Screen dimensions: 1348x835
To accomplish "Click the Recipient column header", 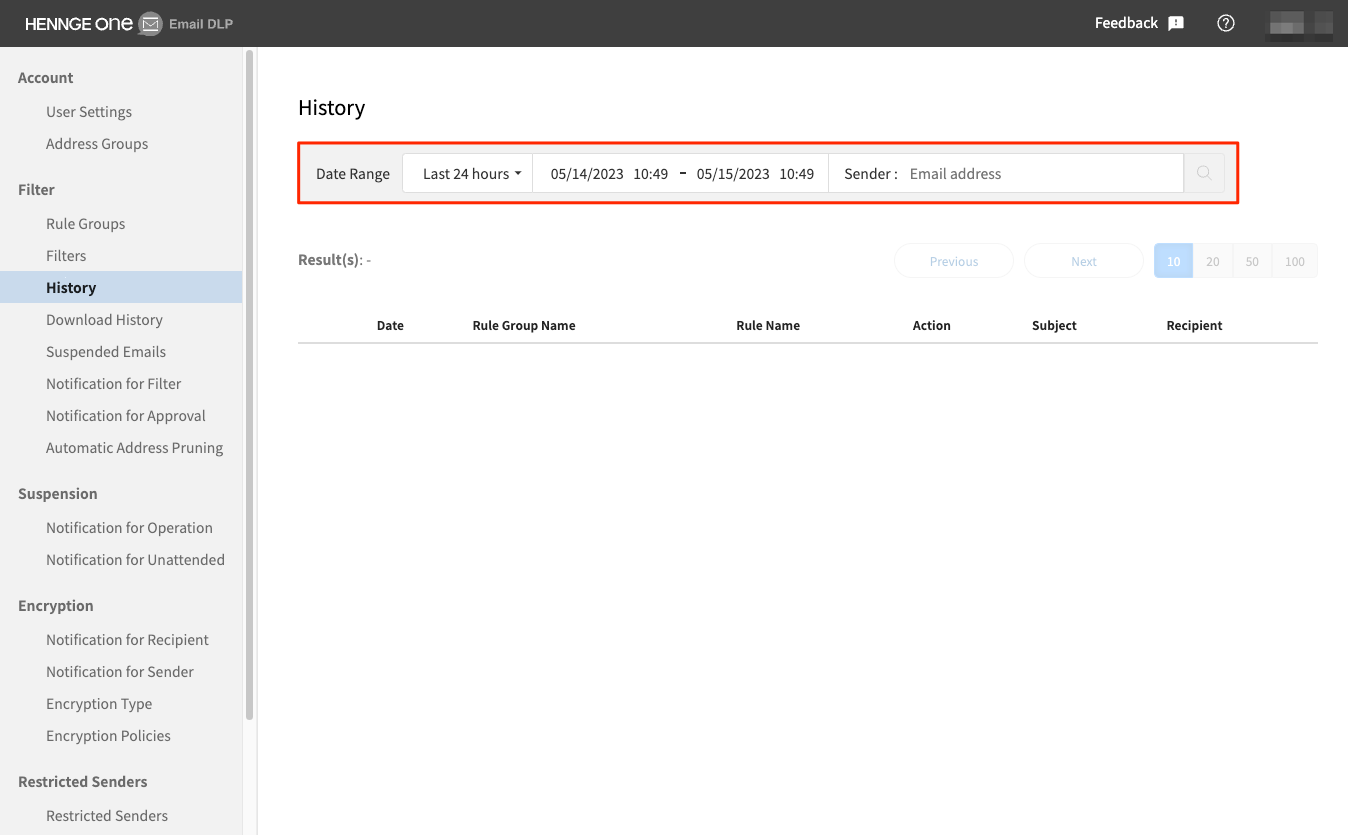I will point(1194,325).
